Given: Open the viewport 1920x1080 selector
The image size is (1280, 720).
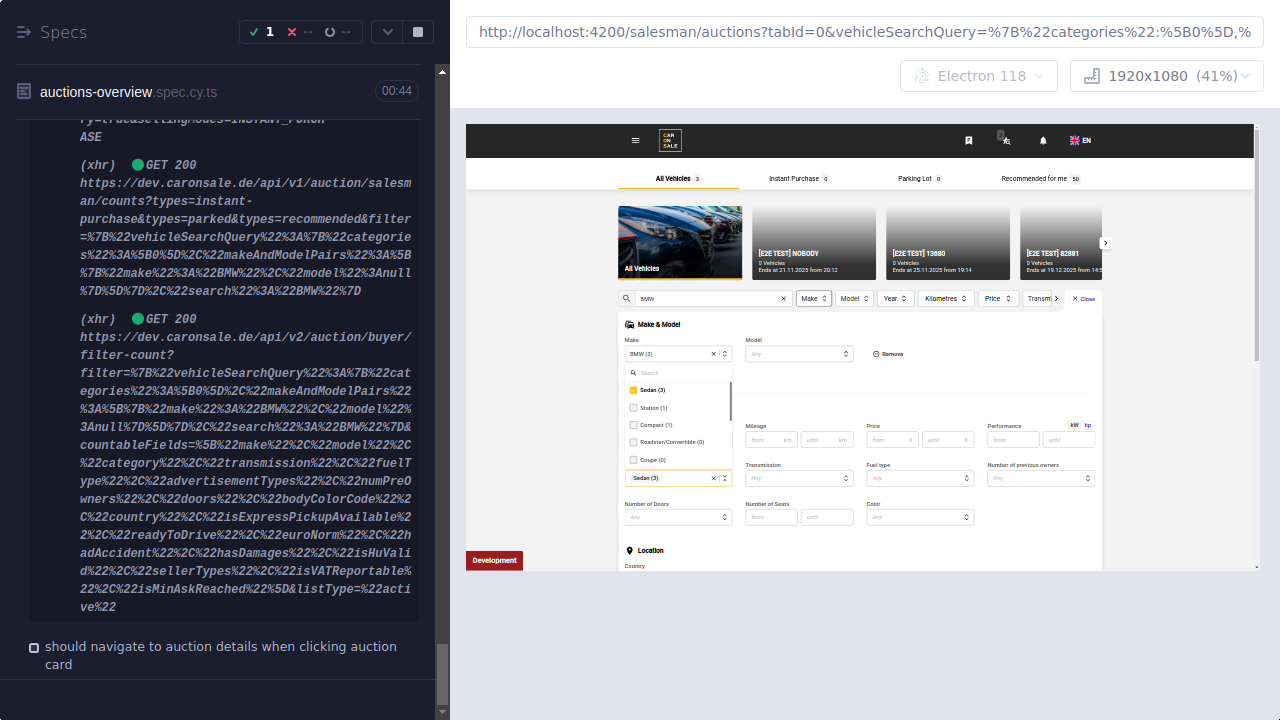Looking at the screenshot, I should pyautogui.click(x=1166, y=75).
